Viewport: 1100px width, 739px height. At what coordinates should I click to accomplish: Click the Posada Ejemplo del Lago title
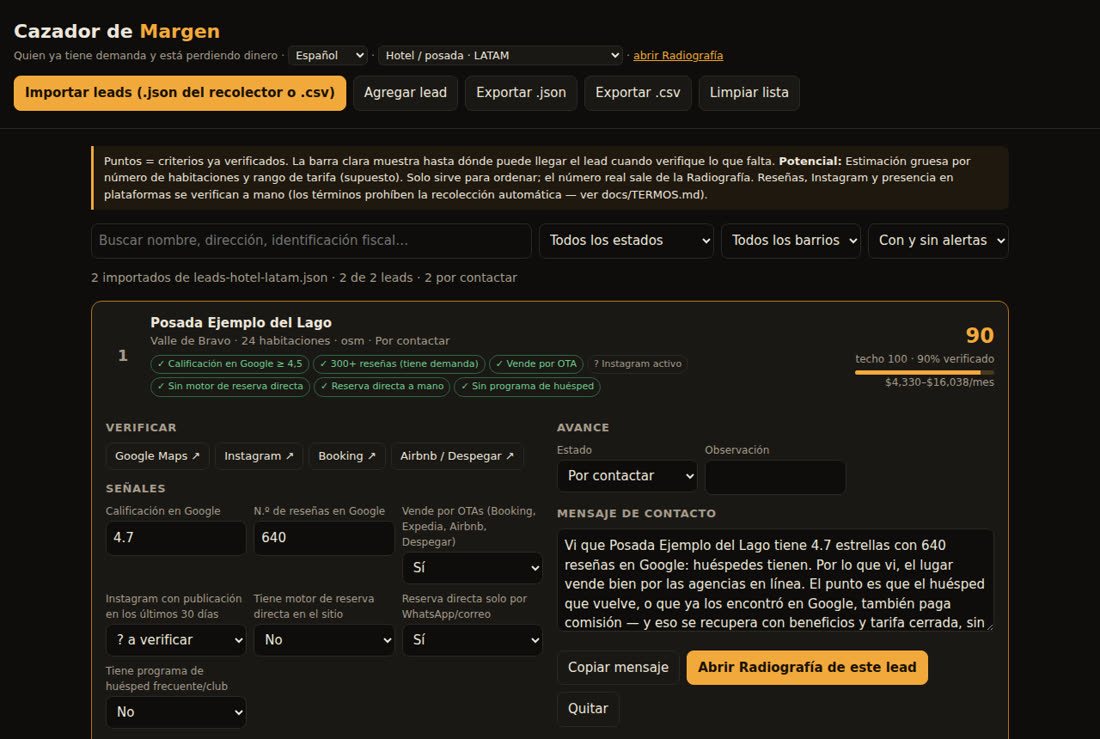click(241, 323)
